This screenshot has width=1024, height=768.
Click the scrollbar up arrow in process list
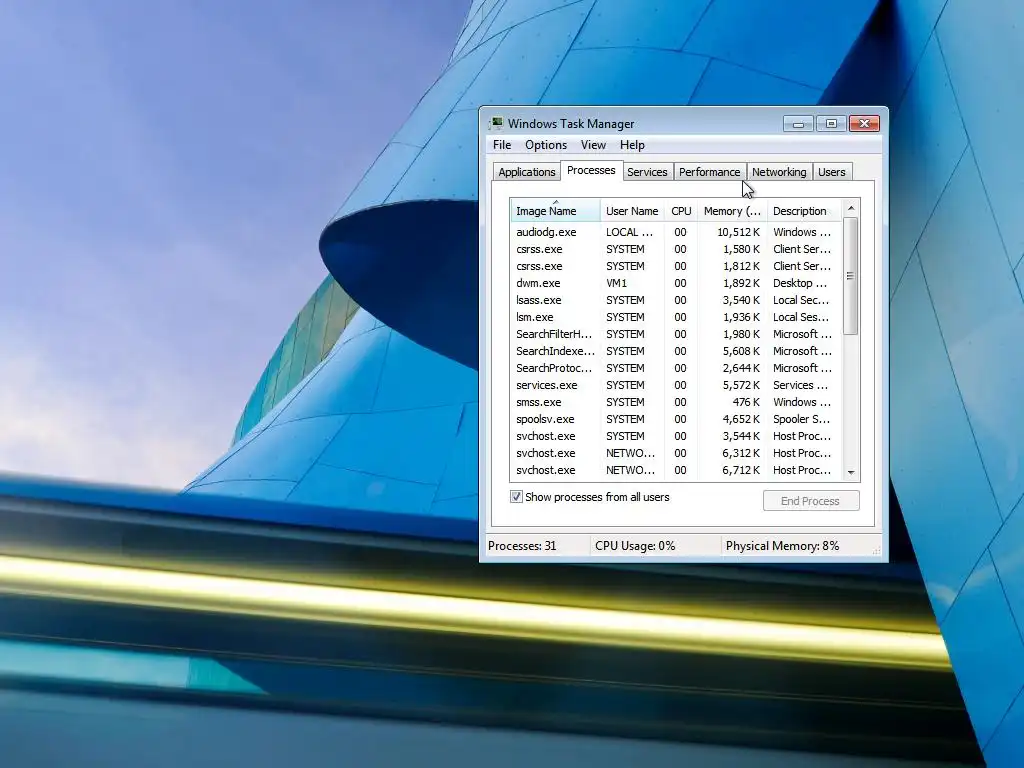point(851,208)
